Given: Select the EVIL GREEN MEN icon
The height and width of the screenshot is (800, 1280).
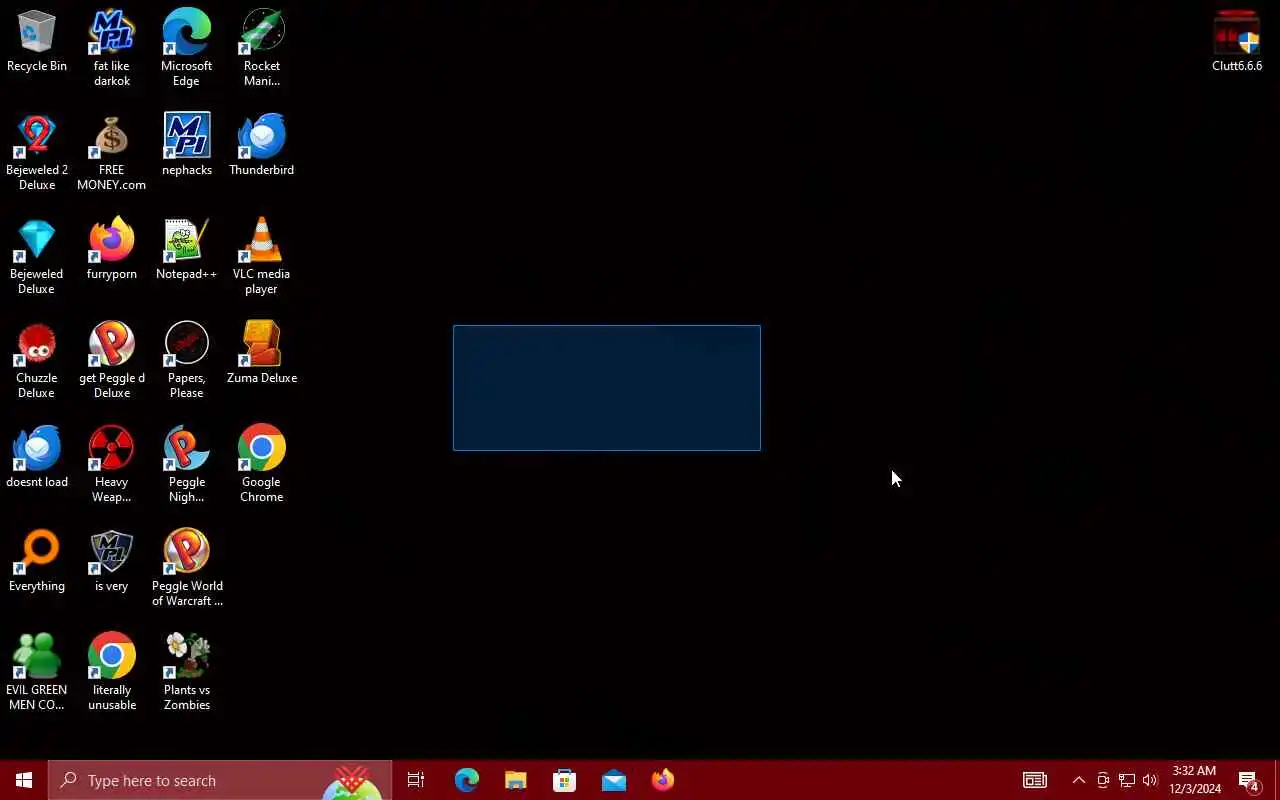Looking at the screenshot, I should coord(37,672).
